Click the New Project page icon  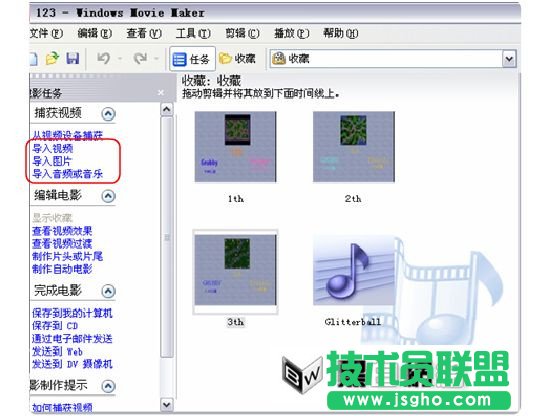click(x=34, y=59)
